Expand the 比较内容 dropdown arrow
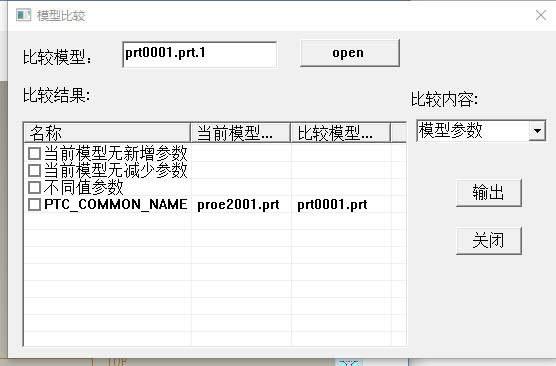The width and height of the screenshot is (556, 366). tap(537, 131)
